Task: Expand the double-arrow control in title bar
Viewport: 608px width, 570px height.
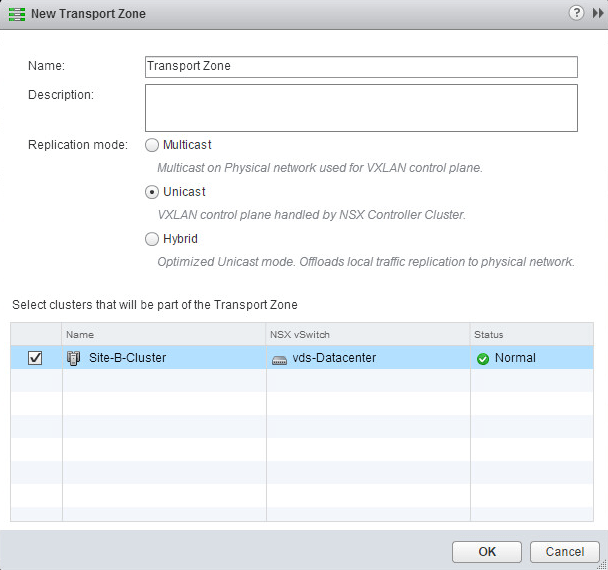Action: click(x=597, y=12)
